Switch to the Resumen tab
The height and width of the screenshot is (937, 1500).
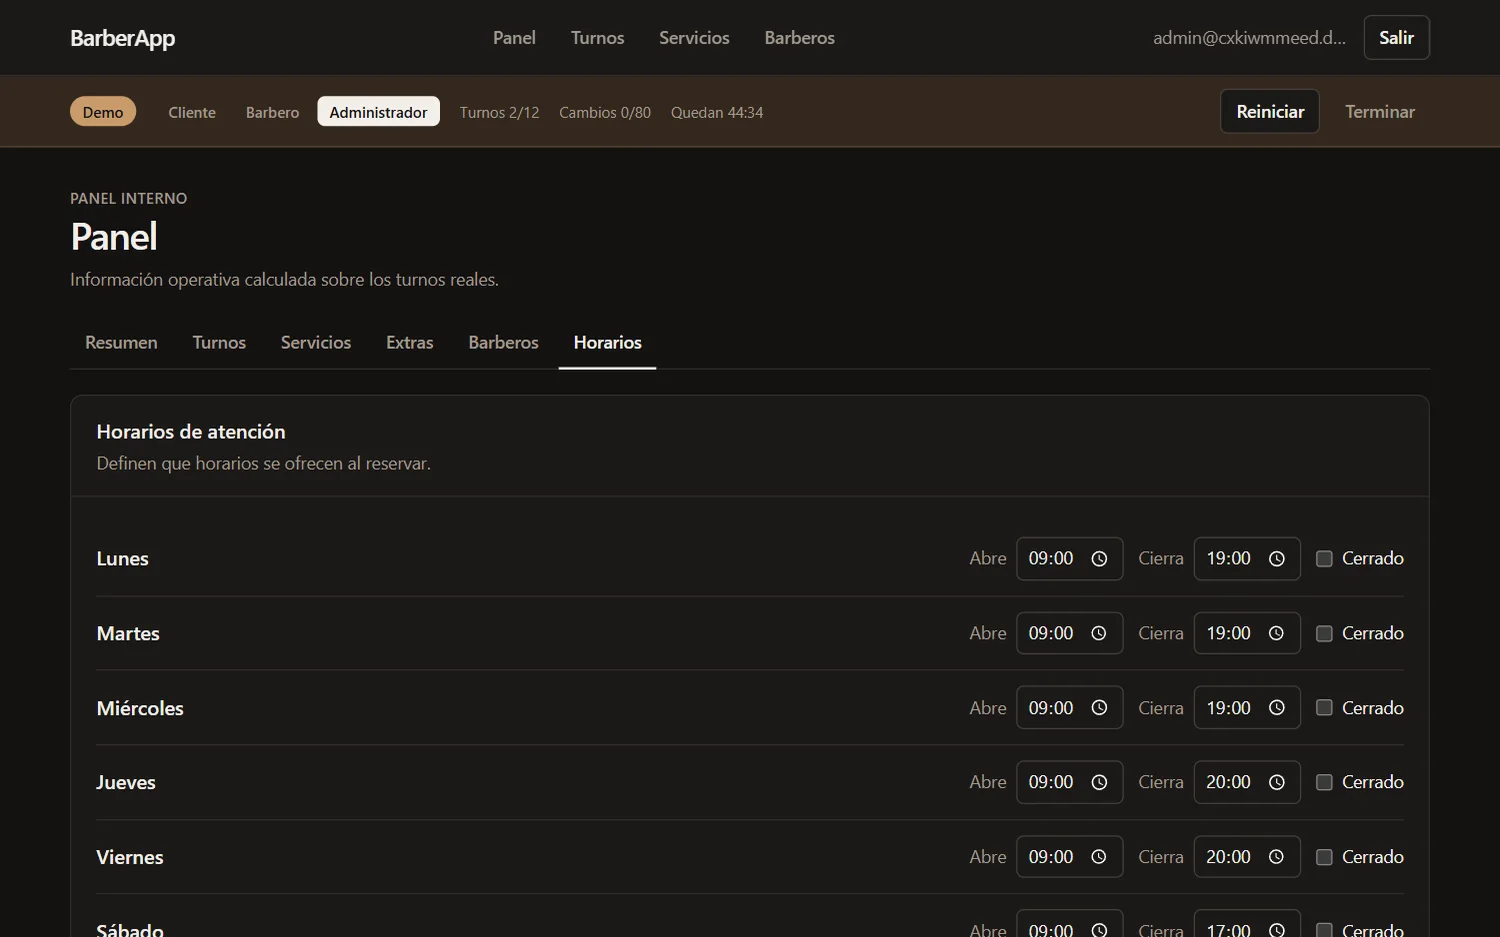tap(121, 343)
